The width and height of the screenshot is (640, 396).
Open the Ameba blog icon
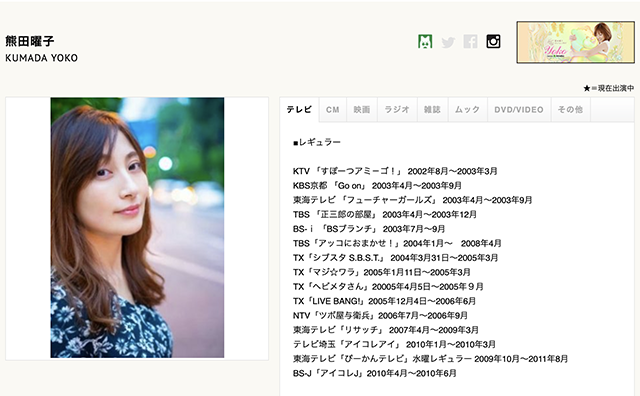(425, 42)
